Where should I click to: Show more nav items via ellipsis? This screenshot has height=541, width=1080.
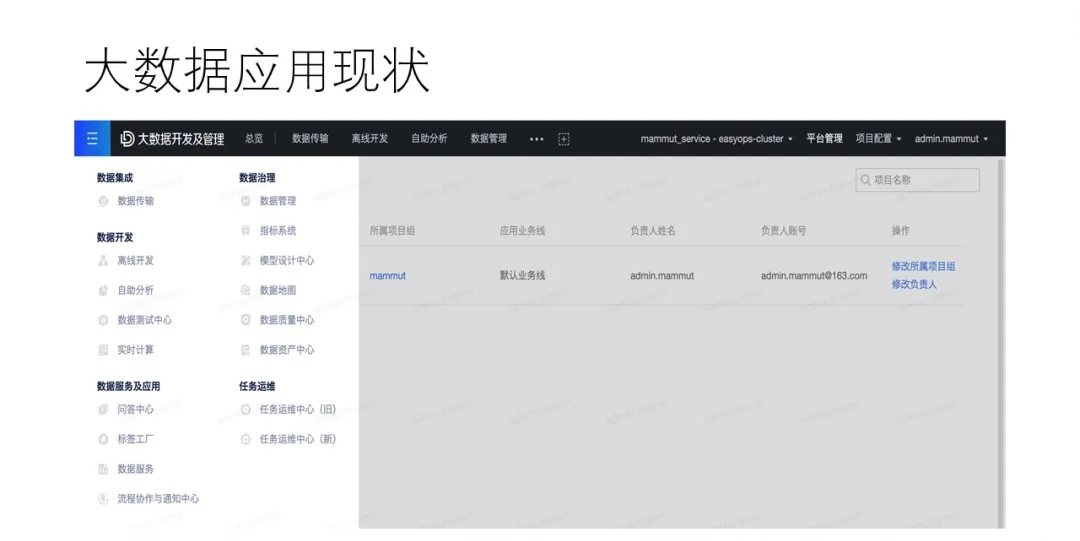pos(536,139)
